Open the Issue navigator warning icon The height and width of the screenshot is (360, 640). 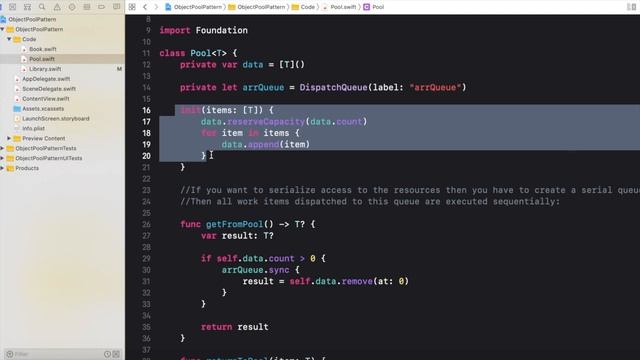(x=57, y=7)
